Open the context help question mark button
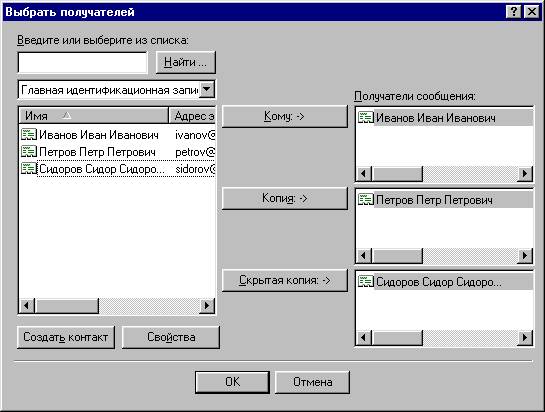Viewport: 545px width, 412px height. tap(513, 12)
